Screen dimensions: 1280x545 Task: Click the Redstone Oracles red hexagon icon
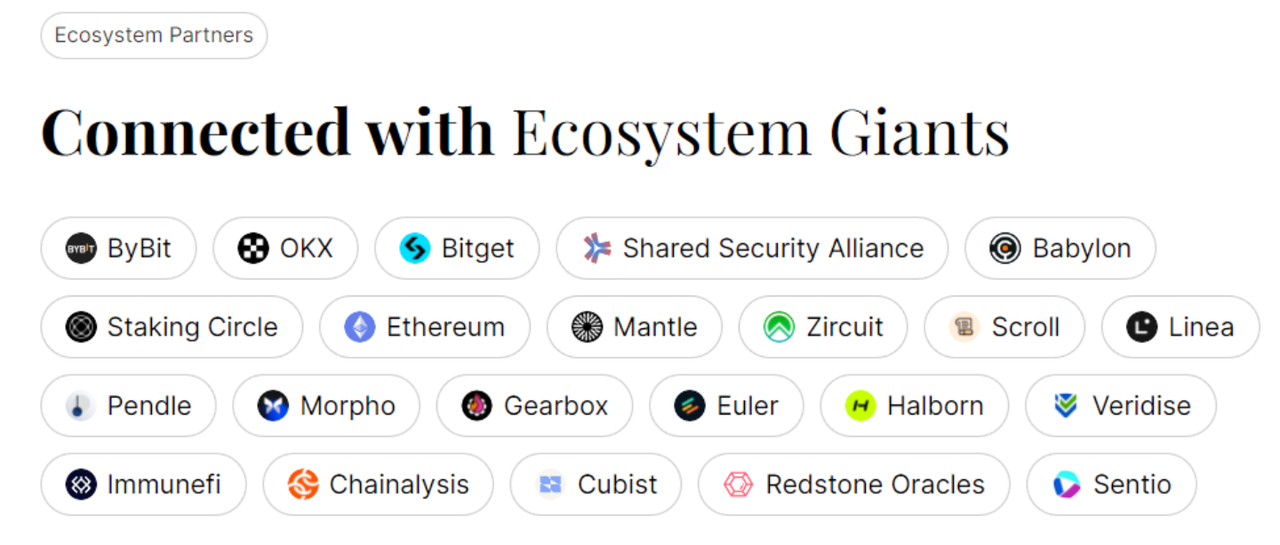[738, 485]
